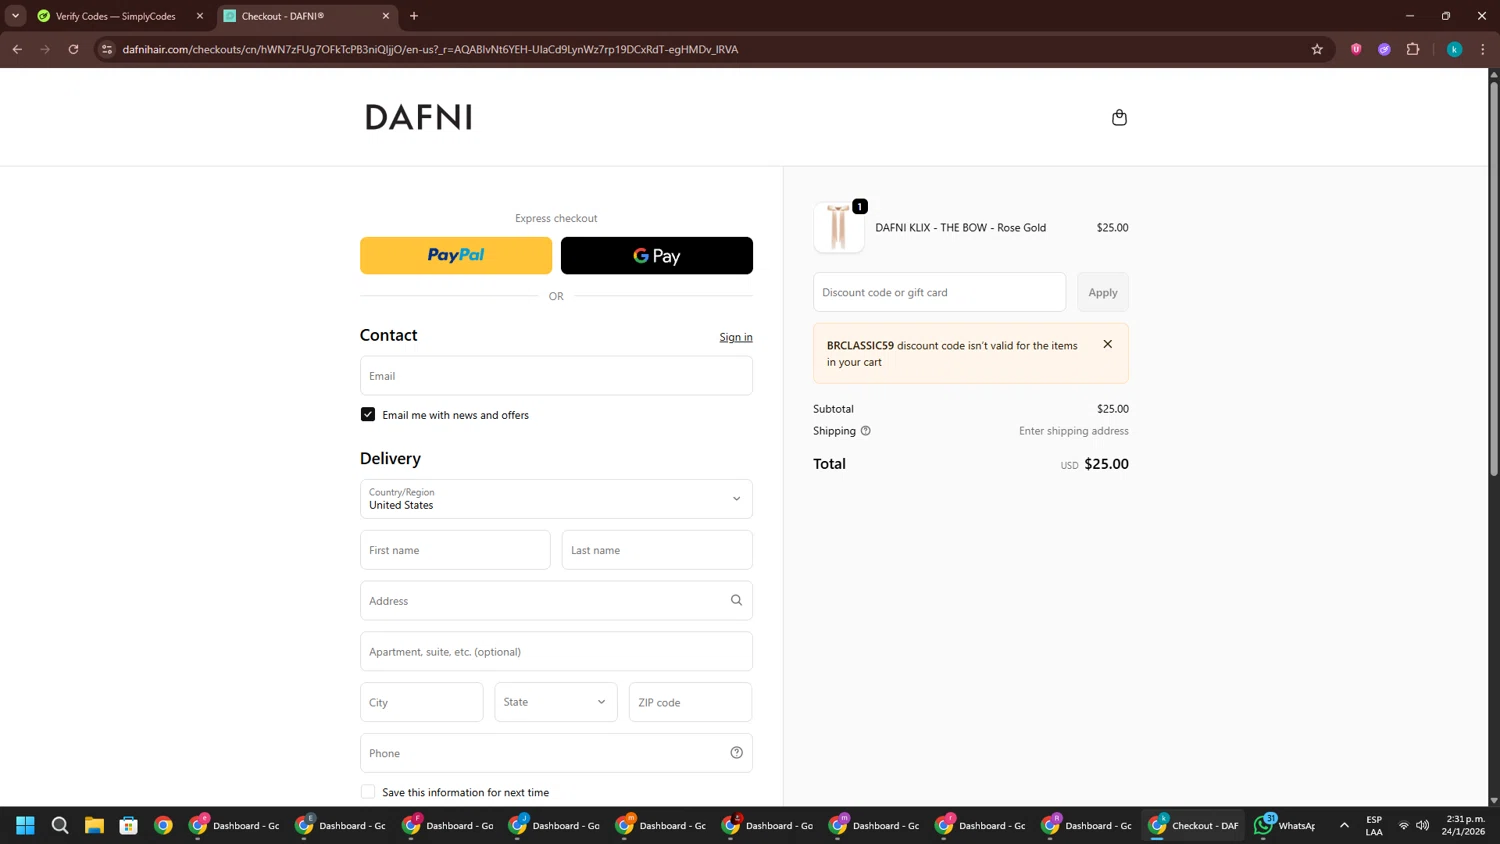Open Windows taskbar search

tap(60, 825)
